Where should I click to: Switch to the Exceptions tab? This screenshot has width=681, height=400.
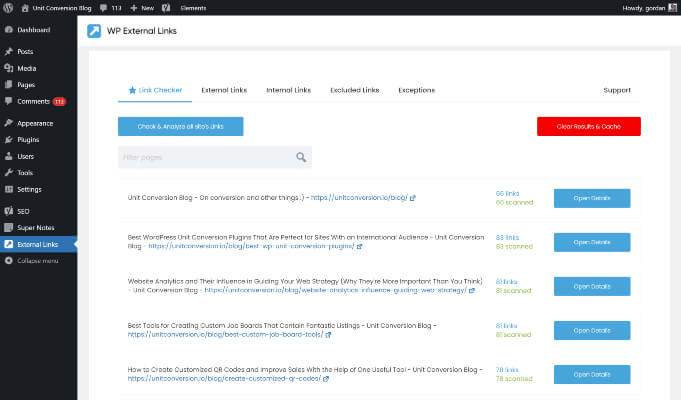coord(417,90)
